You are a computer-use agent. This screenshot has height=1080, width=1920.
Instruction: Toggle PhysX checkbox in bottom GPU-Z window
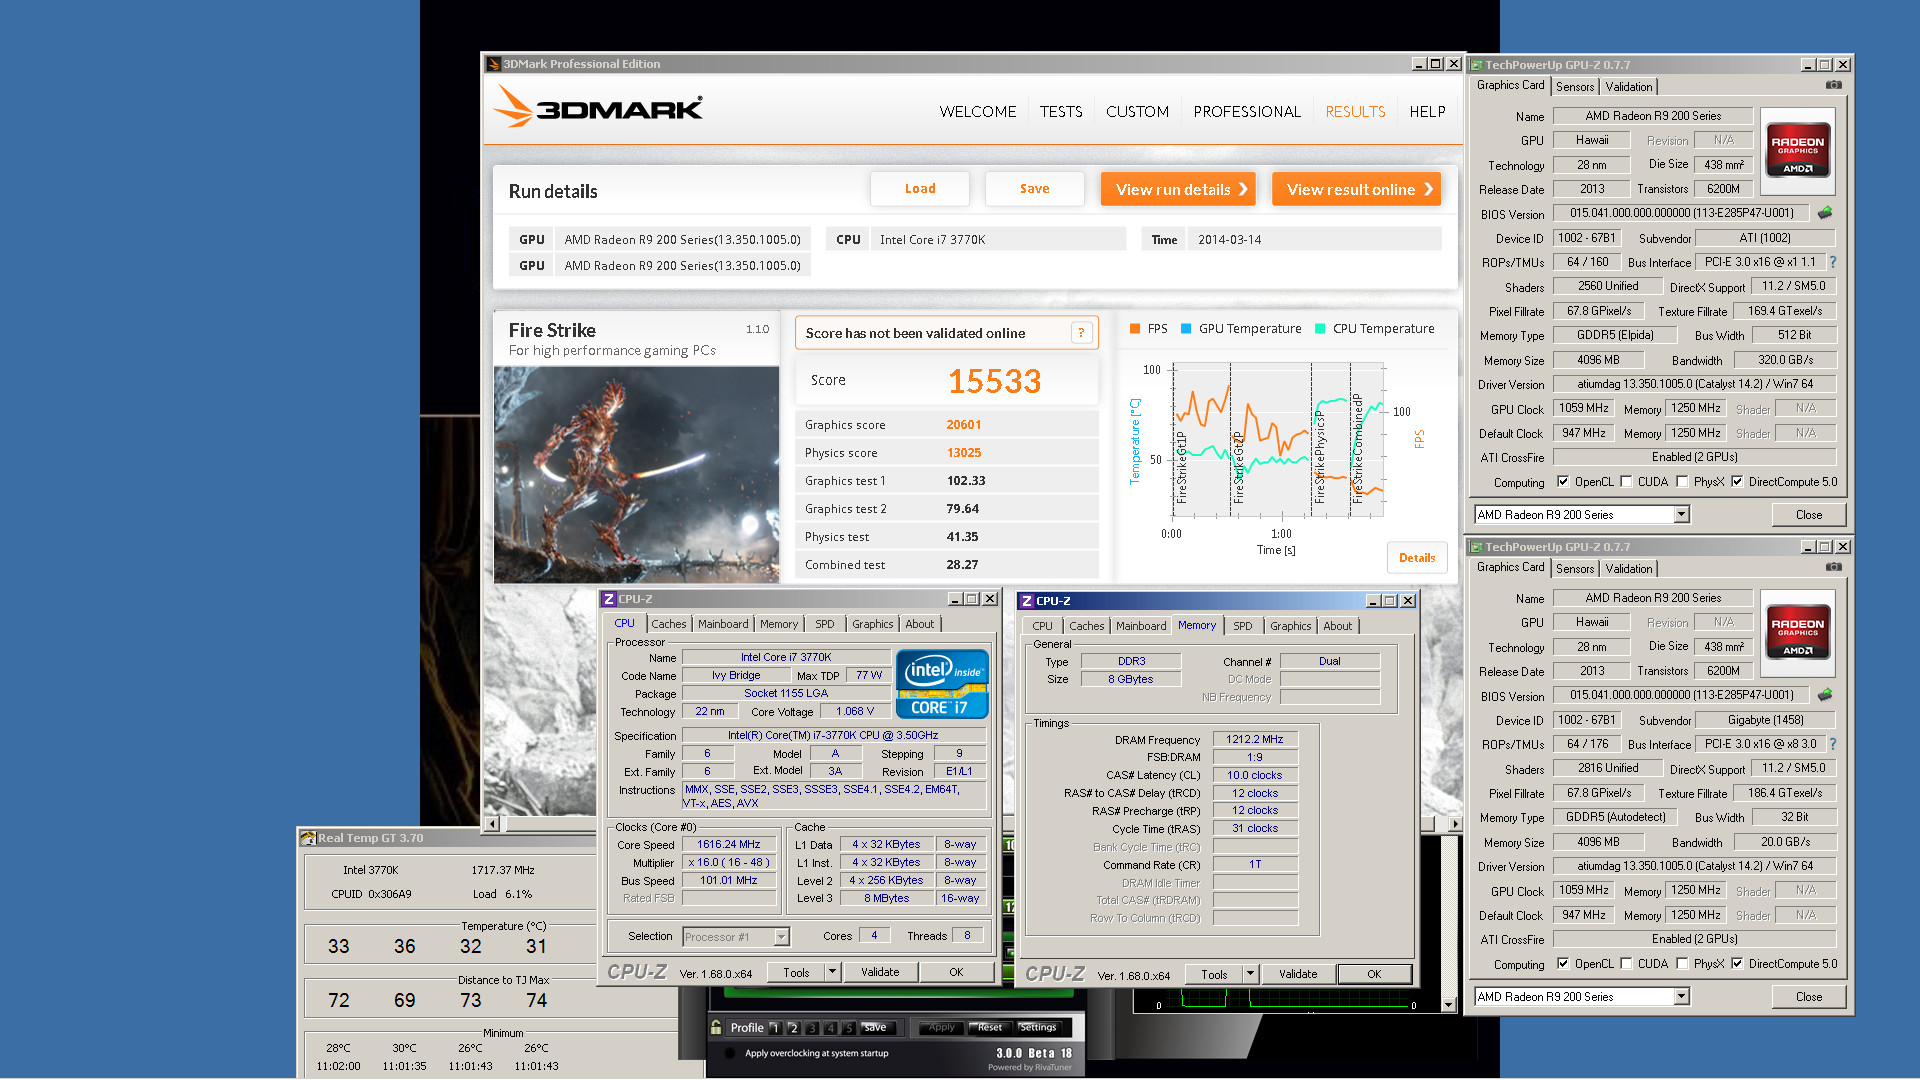[1682, 964]
